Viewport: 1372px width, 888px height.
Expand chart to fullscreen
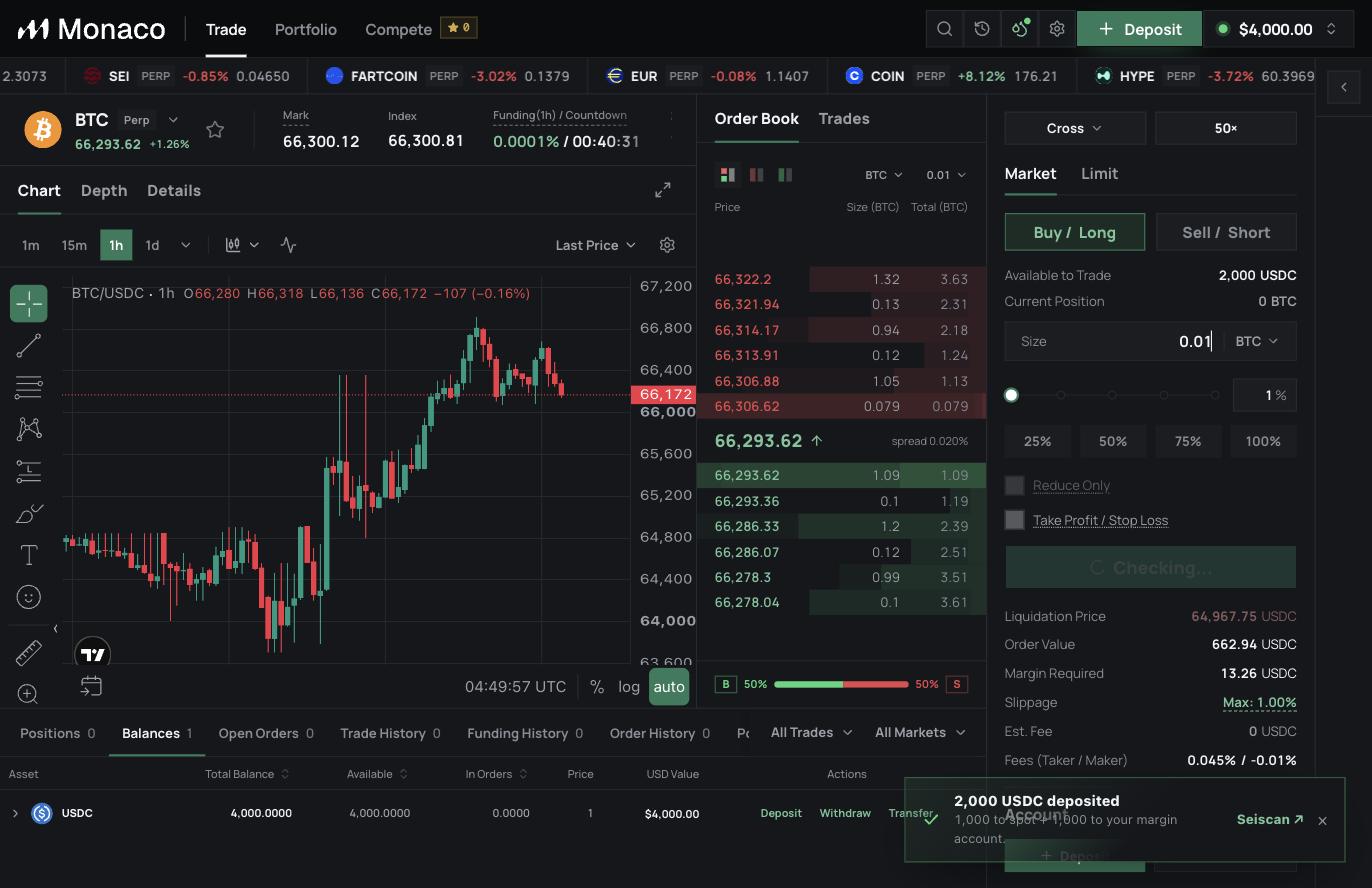coord(663,190)
